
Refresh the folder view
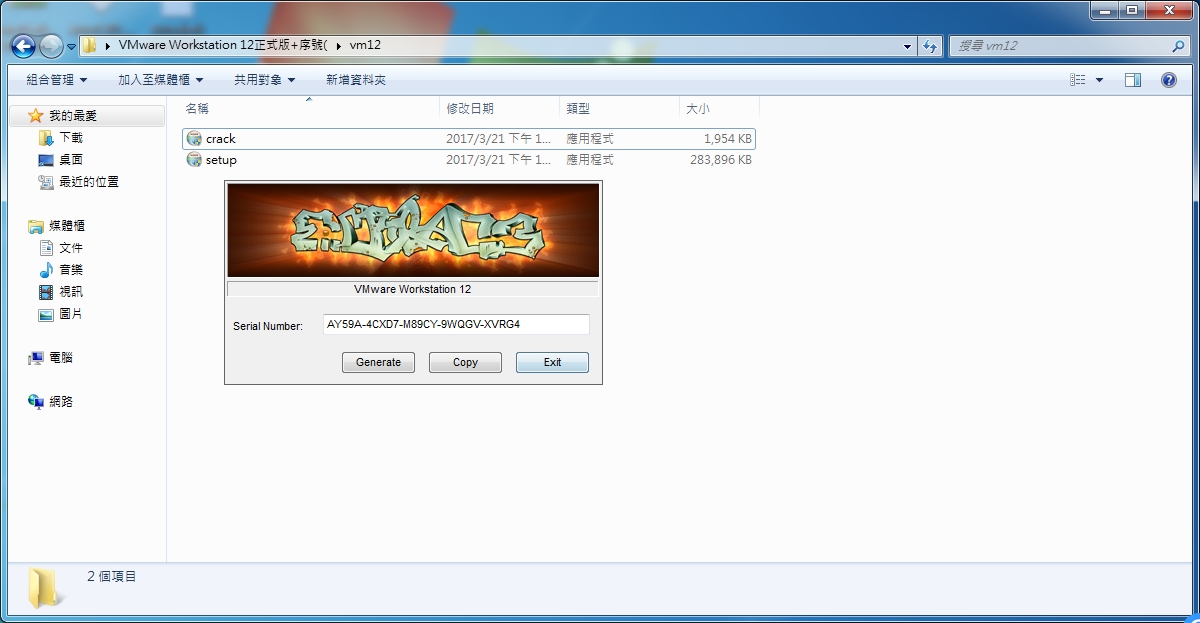931,46
